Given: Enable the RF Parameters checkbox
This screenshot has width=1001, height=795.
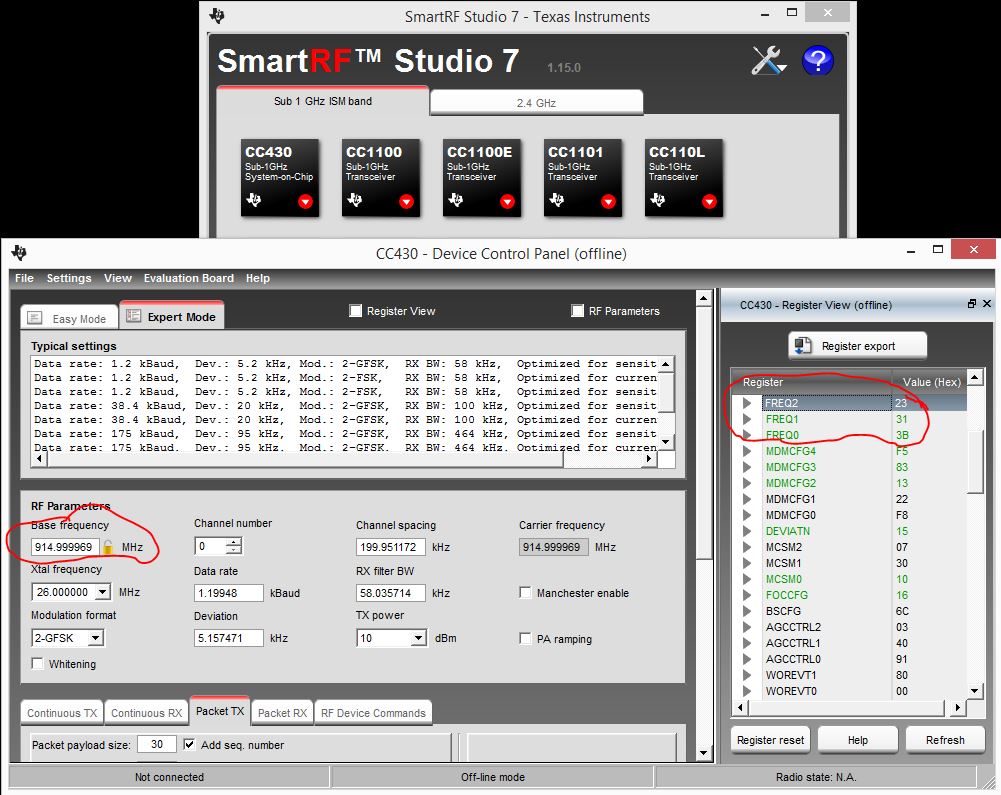Looking at the screenshot, I should click(x=578, y=311).
